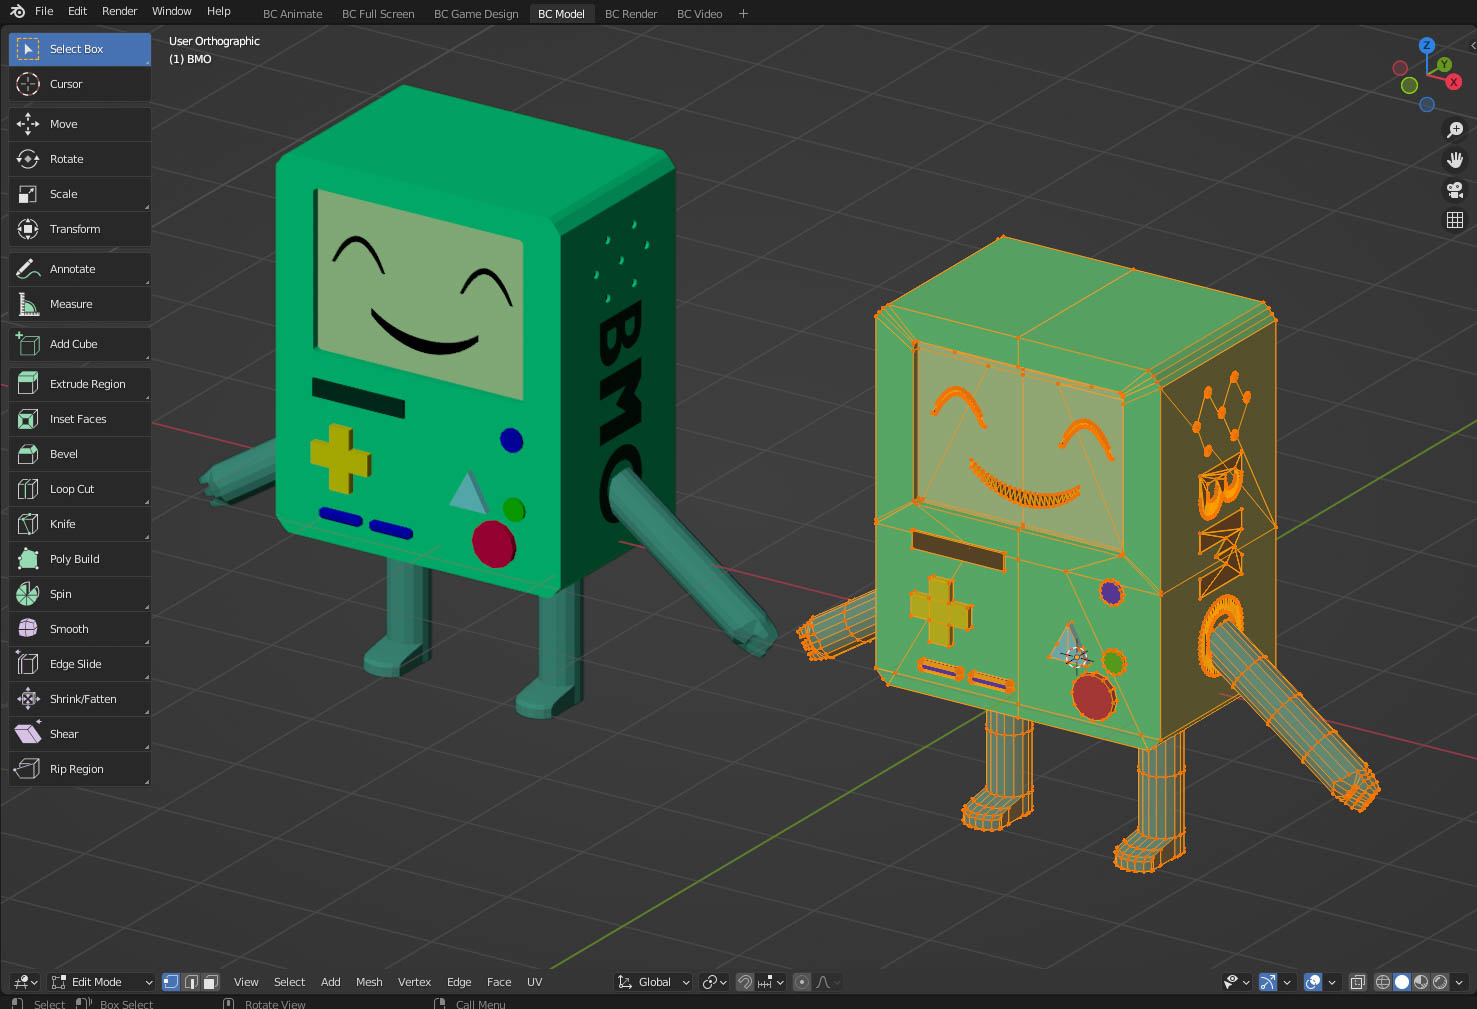Screen dimensions: 1477x1009
Task: Click the pan view hand icon
Action: 1455,160
